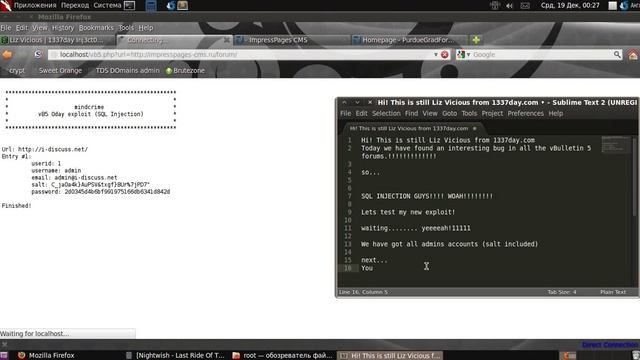Open the Tab Size: 4 selector
Screen dimensions: 640x360
[x=562, y=292]
